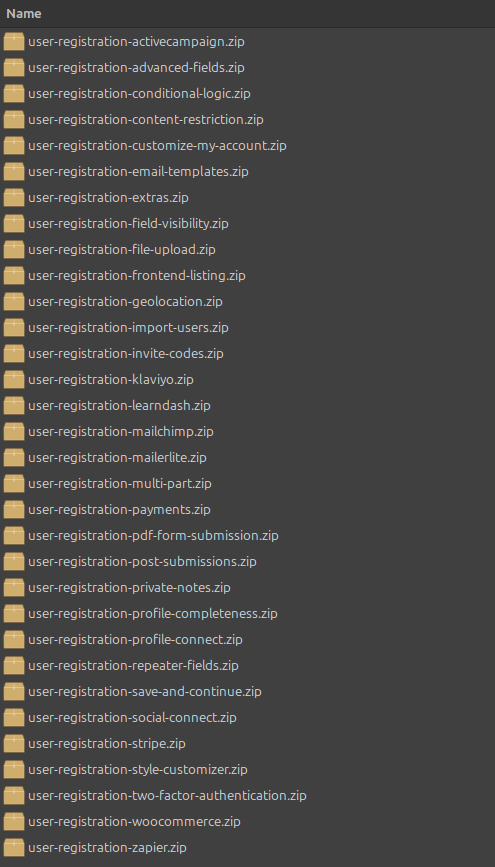495x867 pixels.
Task: Select file name user-registration-zapier.zip
Action: point(107,847)
